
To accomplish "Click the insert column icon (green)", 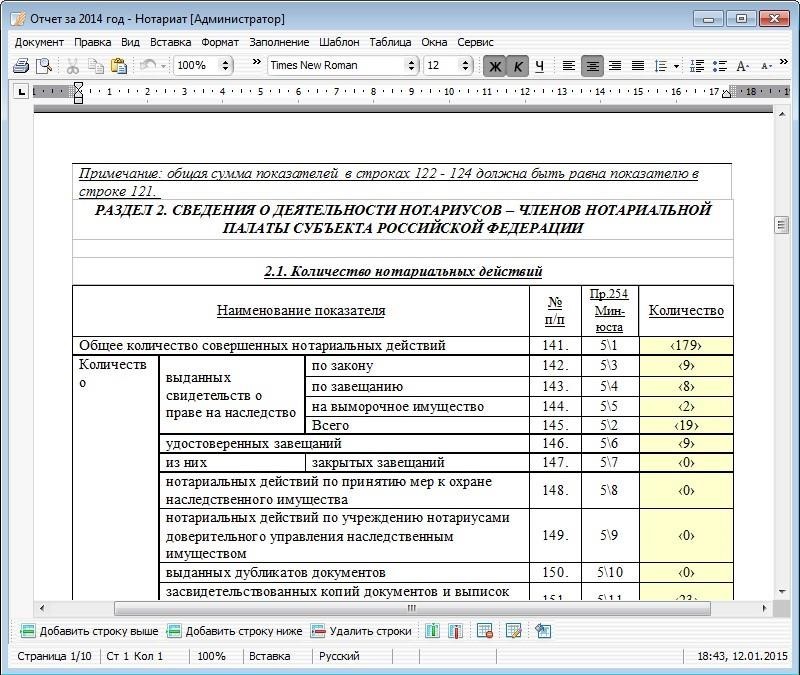I will click(x=432, y=631).
